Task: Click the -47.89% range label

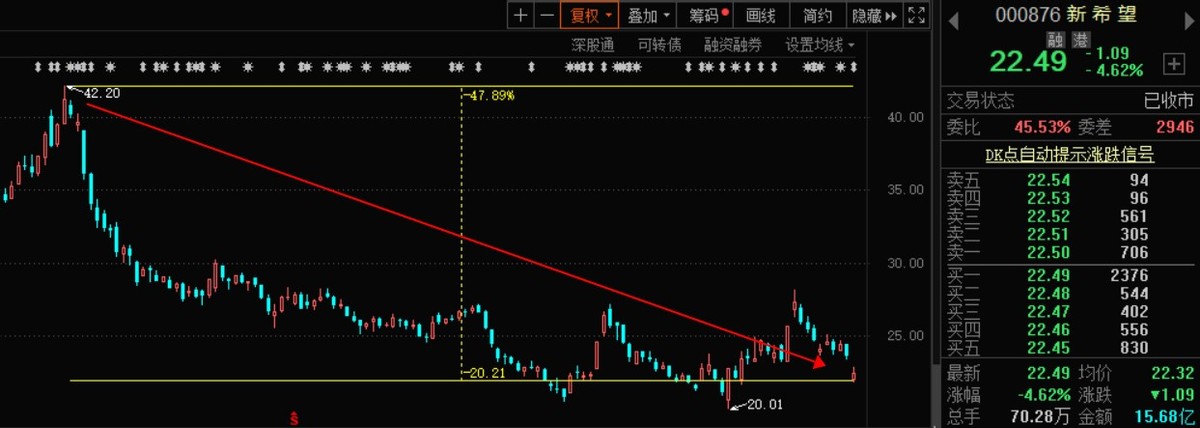Action: (490, 95)
